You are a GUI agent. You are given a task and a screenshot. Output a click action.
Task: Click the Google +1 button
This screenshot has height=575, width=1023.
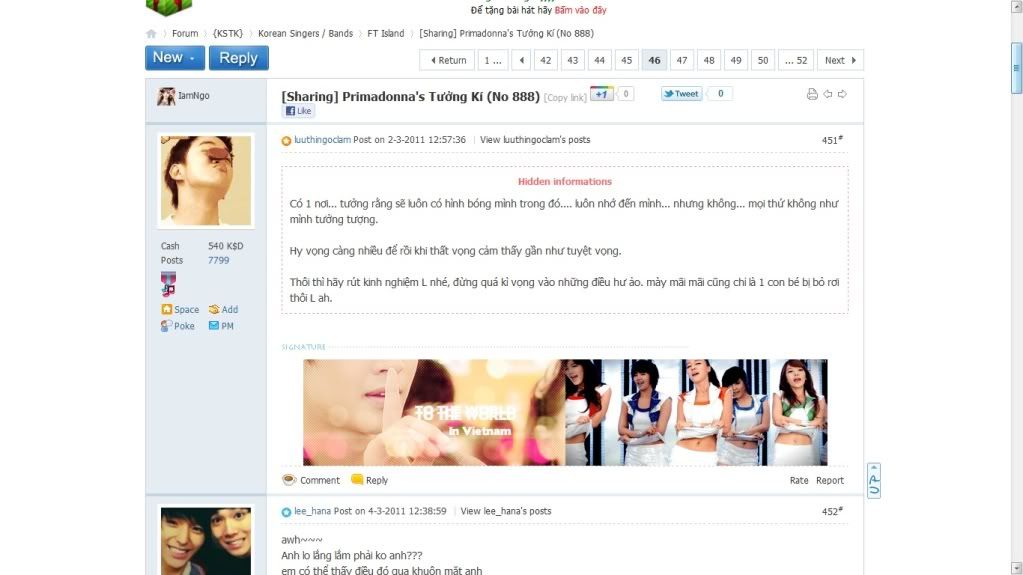(x=602, y=94)
